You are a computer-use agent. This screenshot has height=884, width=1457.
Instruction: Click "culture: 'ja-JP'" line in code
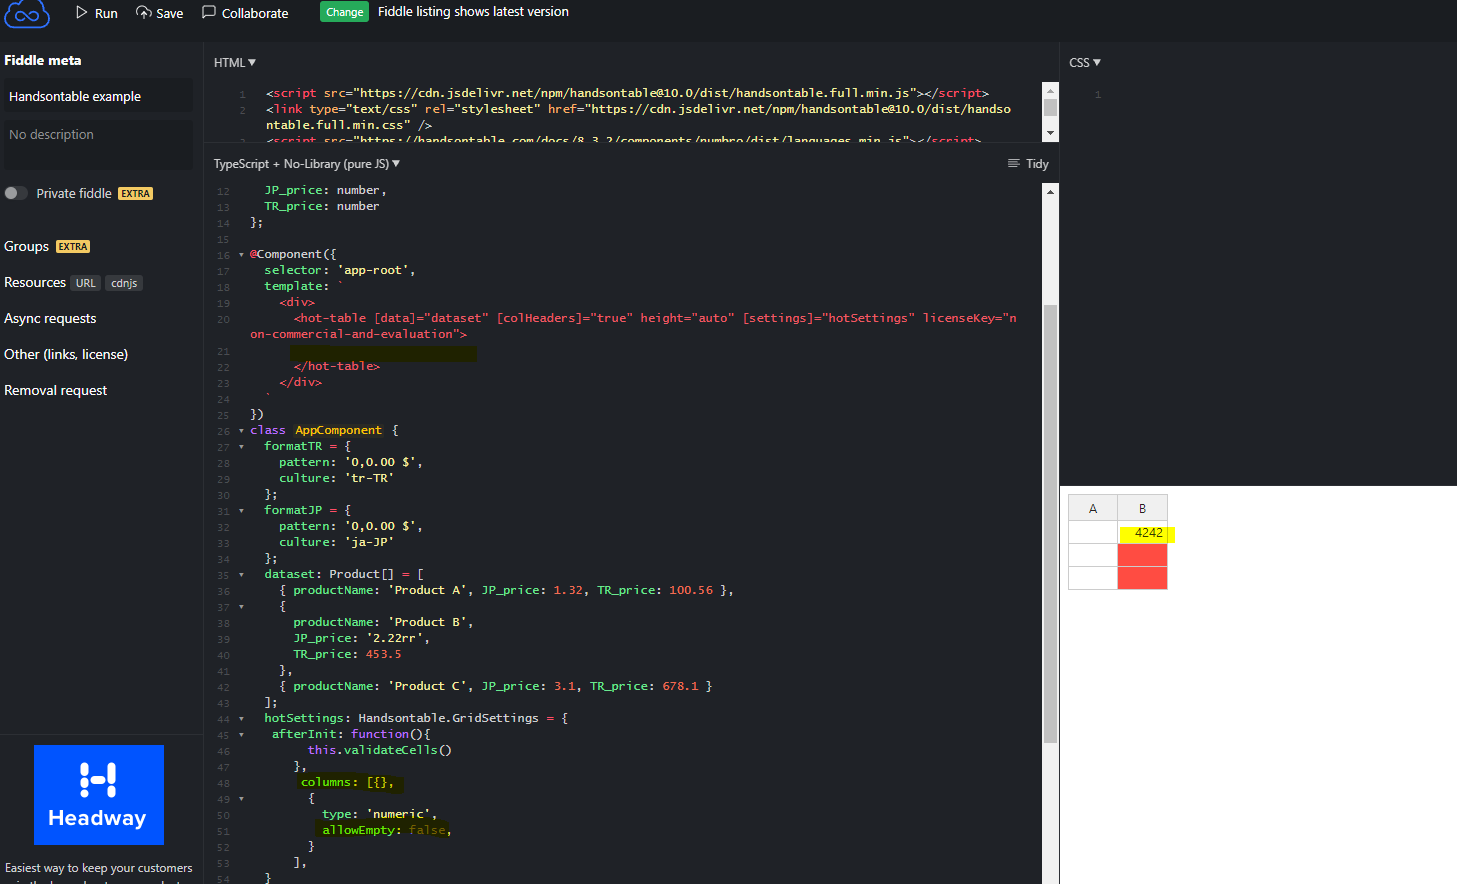coord(336,542)
